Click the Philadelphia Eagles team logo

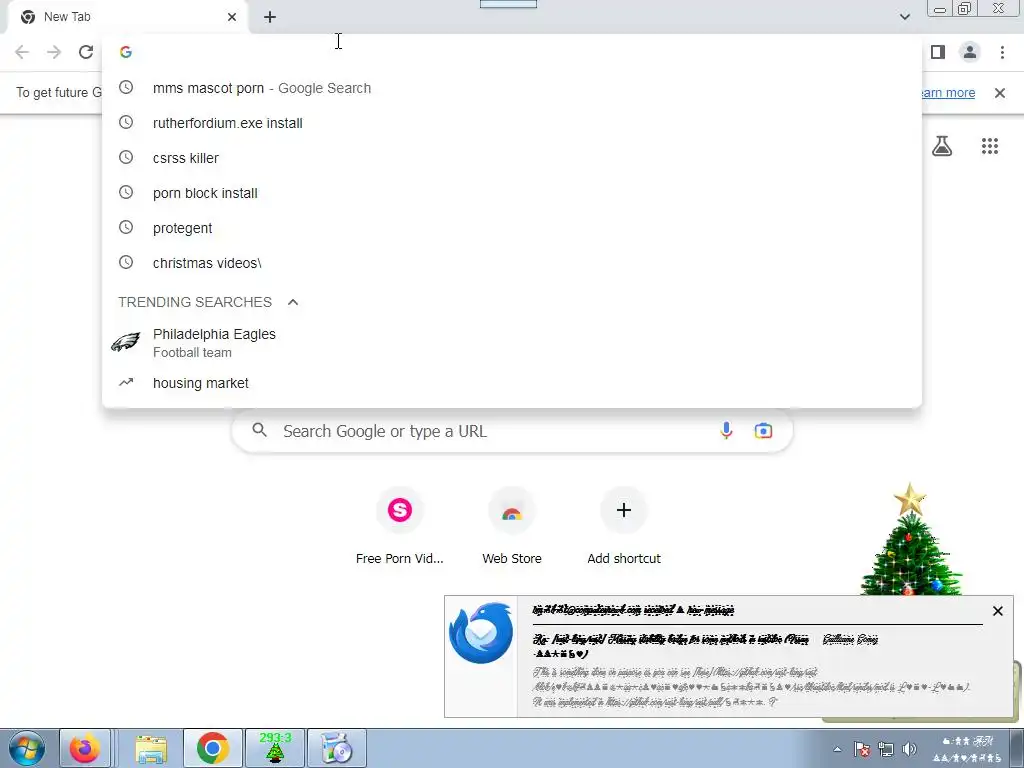(125, 342)
